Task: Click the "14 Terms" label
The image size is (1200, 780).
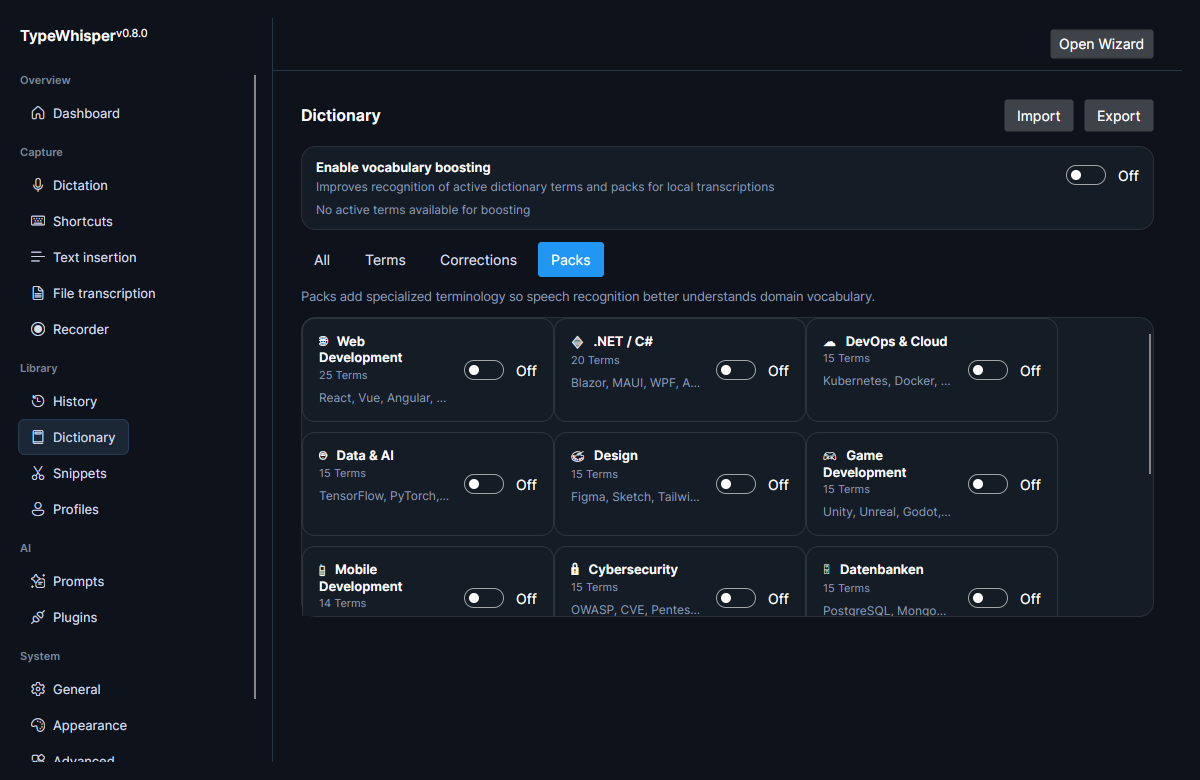Action: (x=343, y=604)
